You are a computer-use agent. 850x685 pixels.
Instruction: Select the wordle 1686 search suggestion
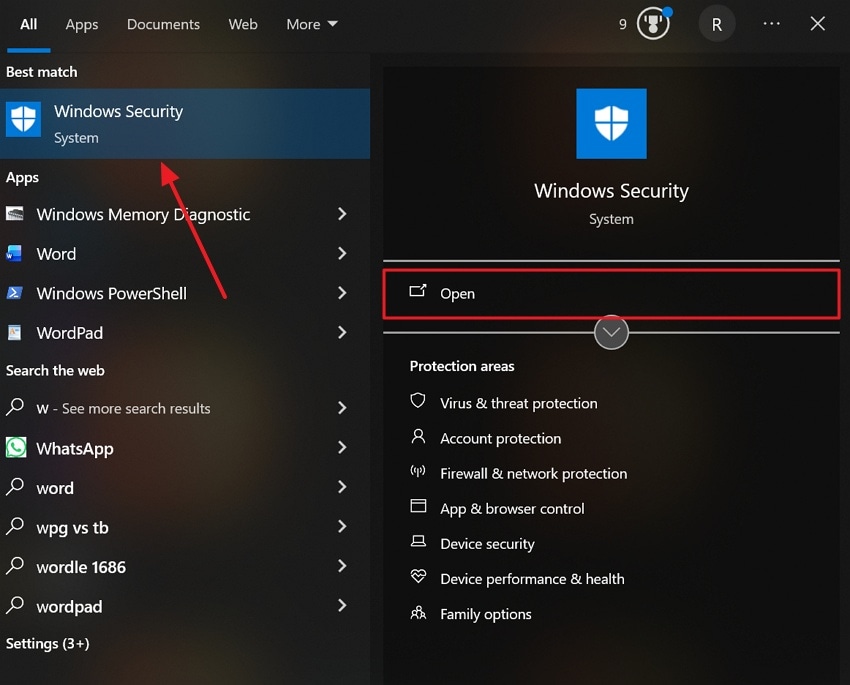click(81, 567)
